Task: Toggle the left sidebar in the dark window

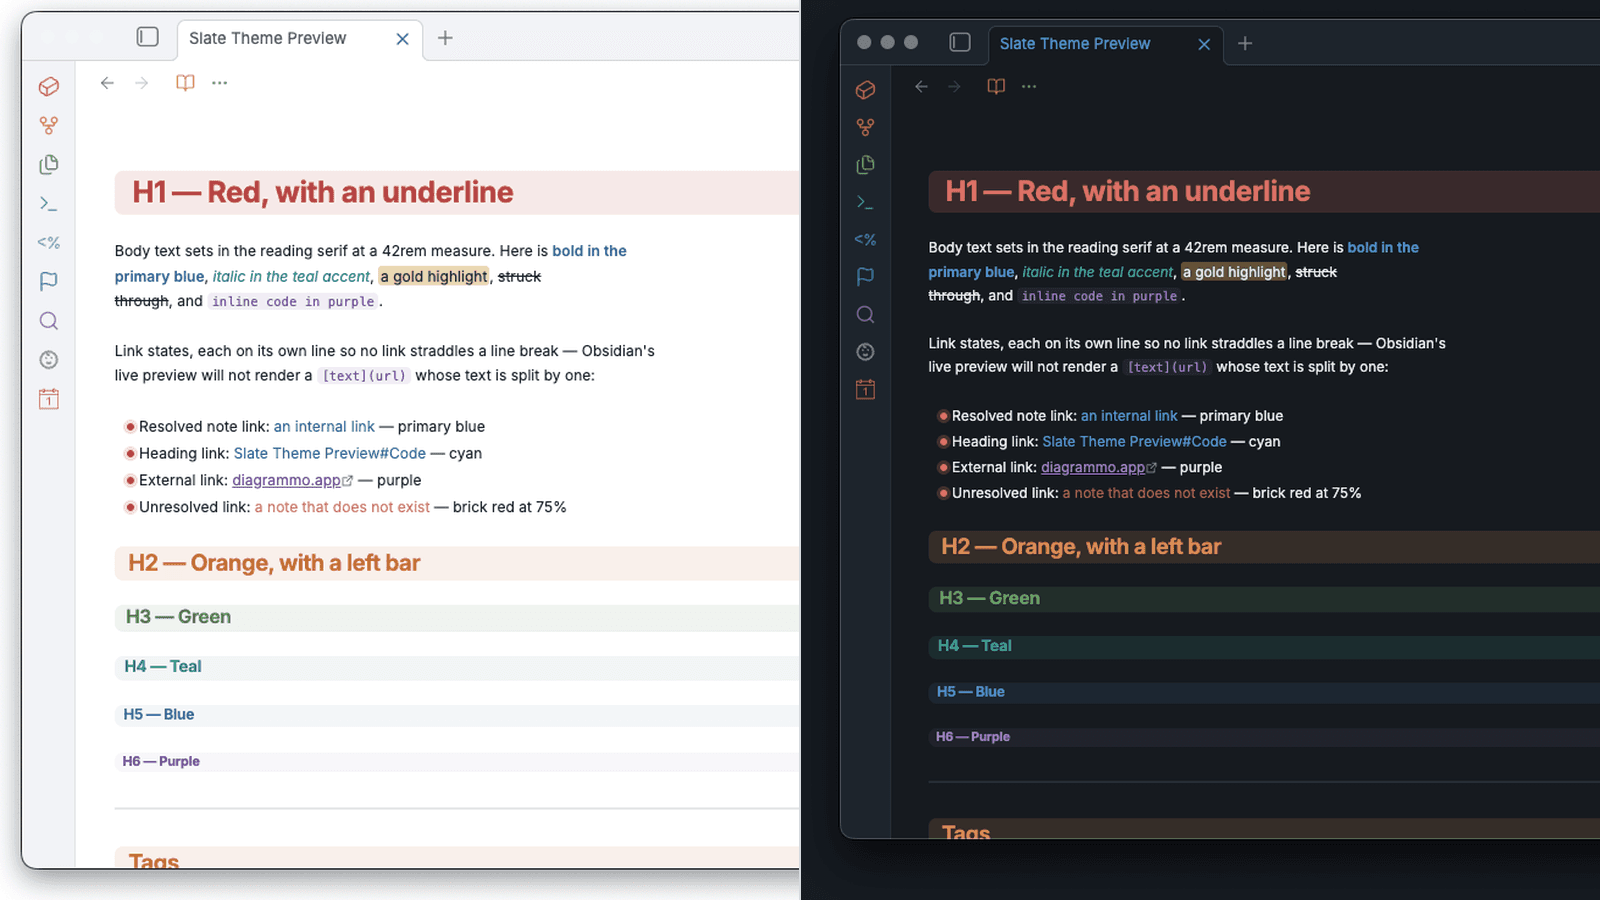Action: 960,42
